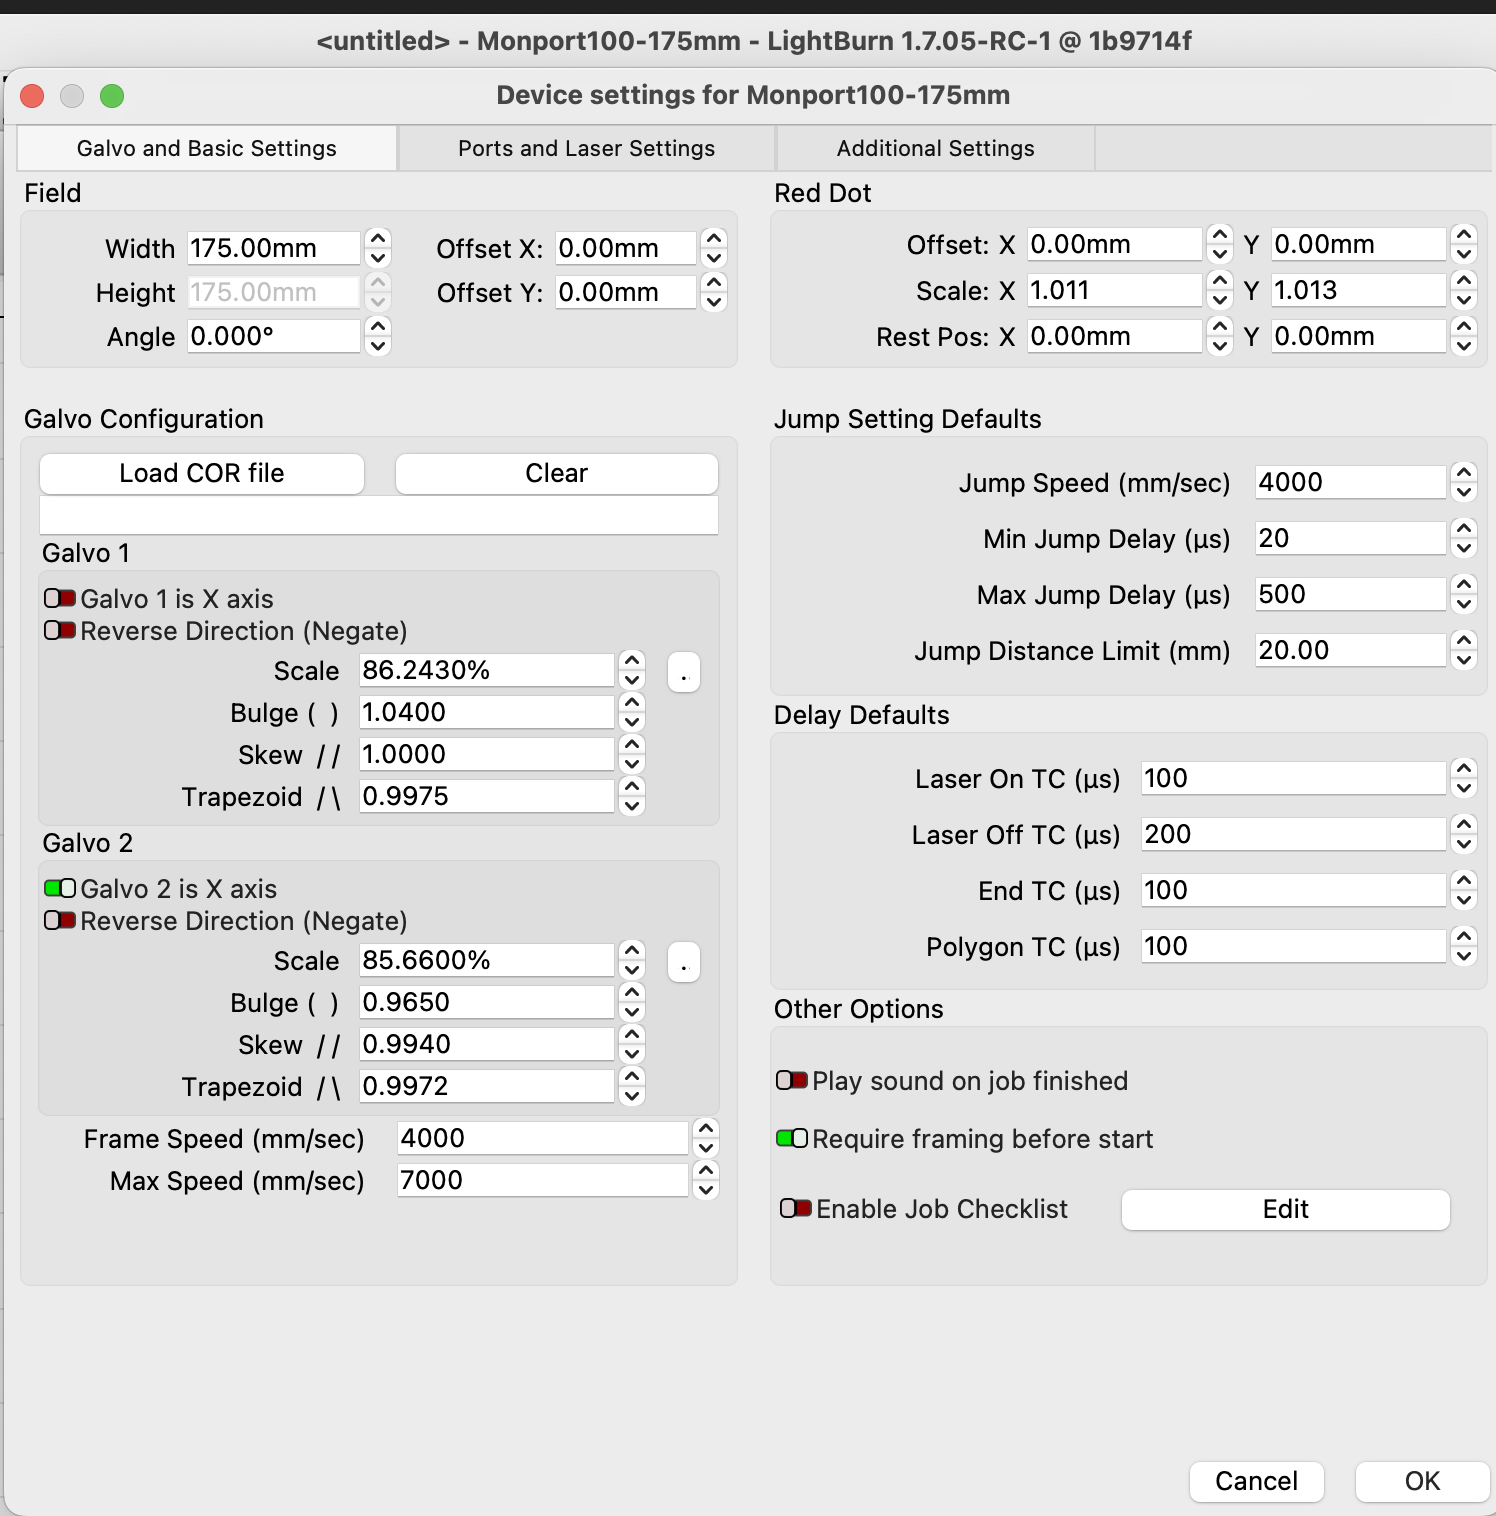The width and height of the screenshot is (1496, 1516).
Task: Click the Galvo 2 Bulge stepper arrows
Action: click(632, 1002)
